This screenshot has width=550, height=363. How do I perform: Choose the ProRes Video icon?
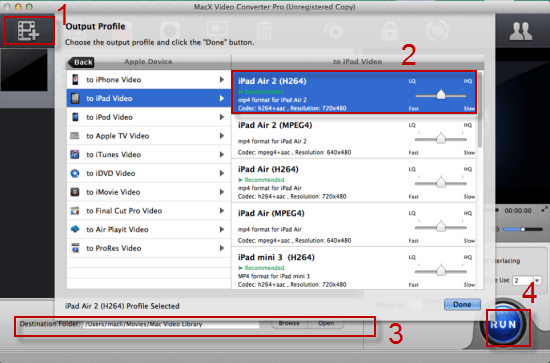(x=75, y=248)
